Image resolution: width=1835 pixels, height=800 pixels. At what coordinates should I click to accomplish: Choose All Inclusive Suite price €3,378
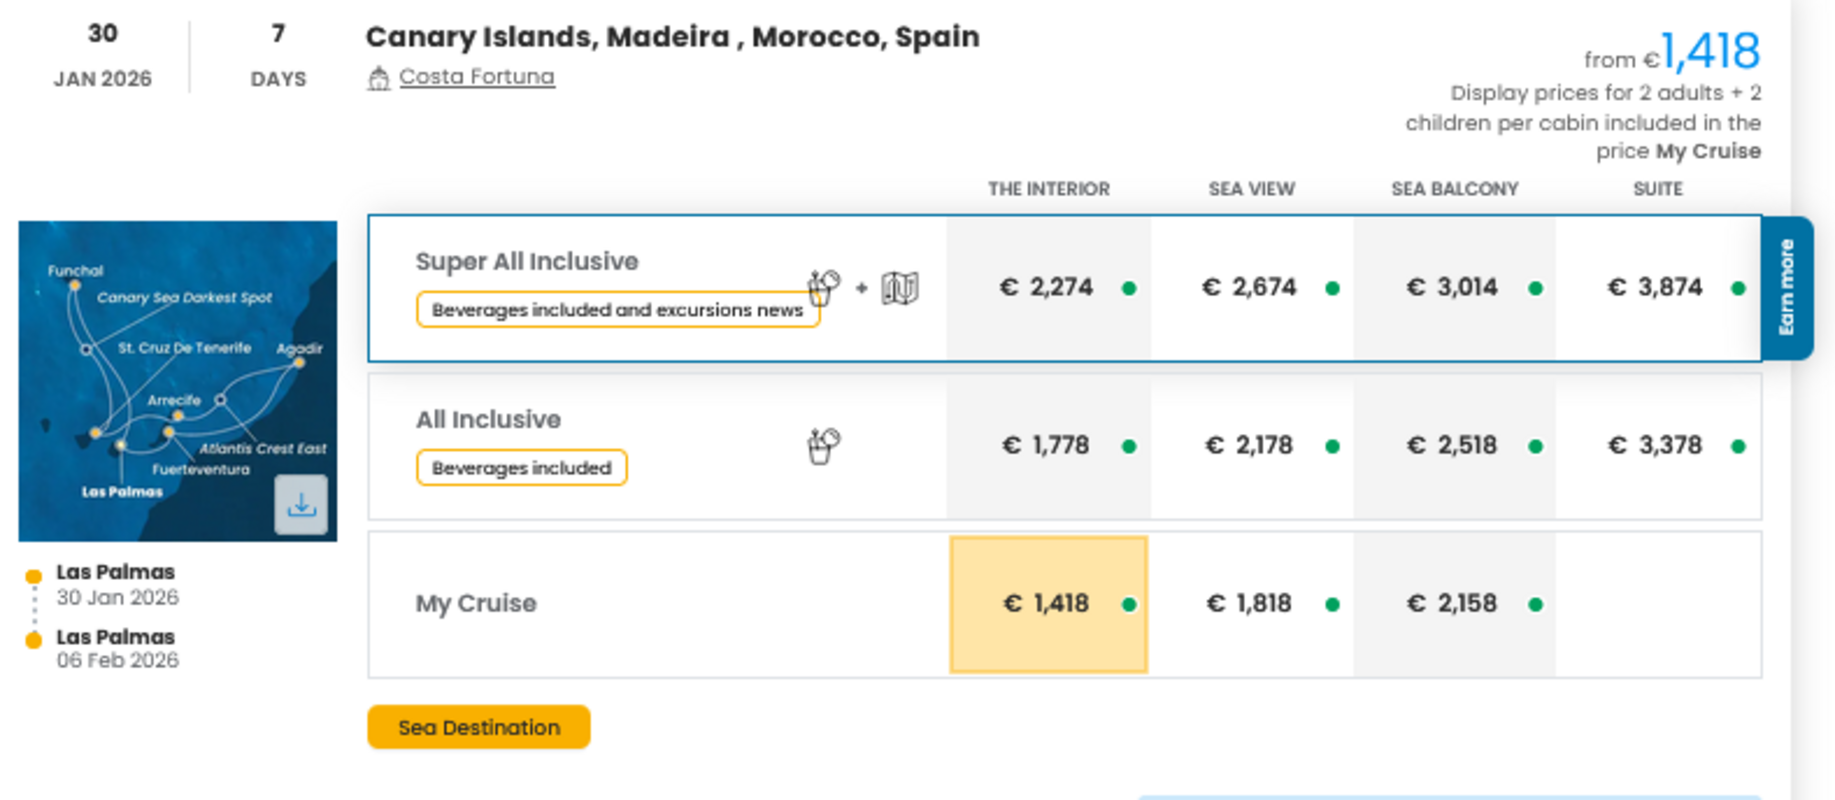pos(1656,446)
